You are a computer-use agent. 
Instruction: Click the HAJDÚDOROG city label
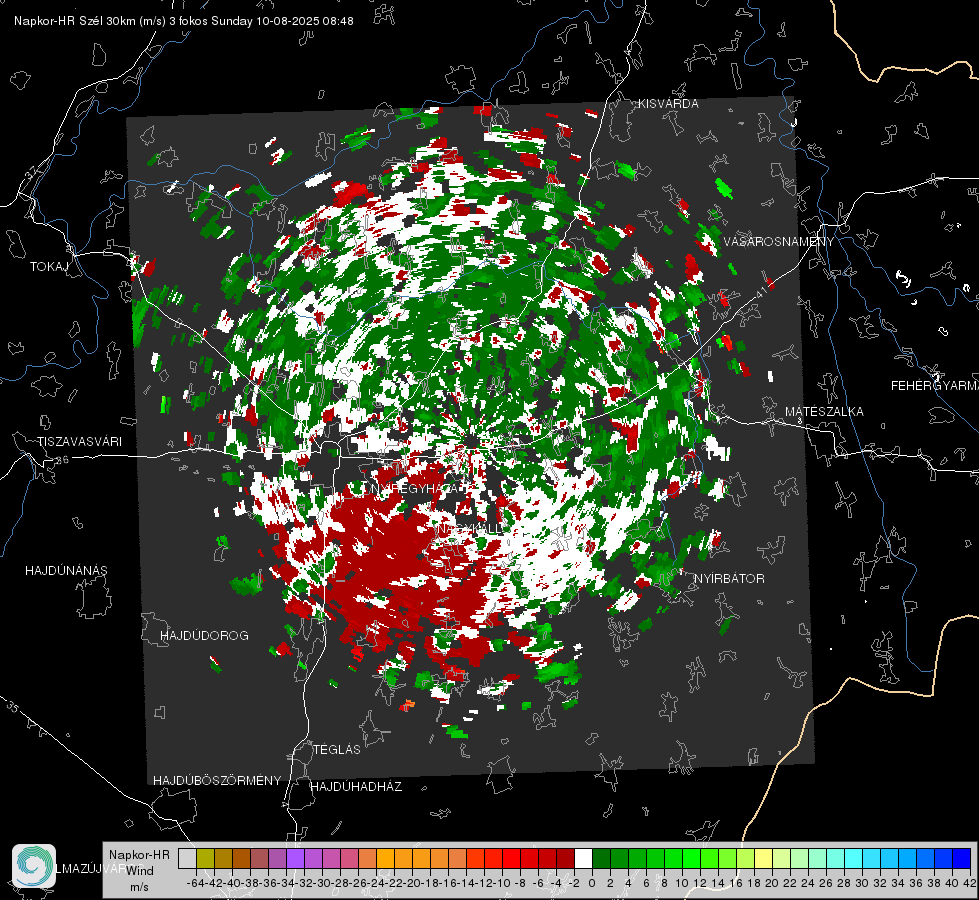coord(204,635)
